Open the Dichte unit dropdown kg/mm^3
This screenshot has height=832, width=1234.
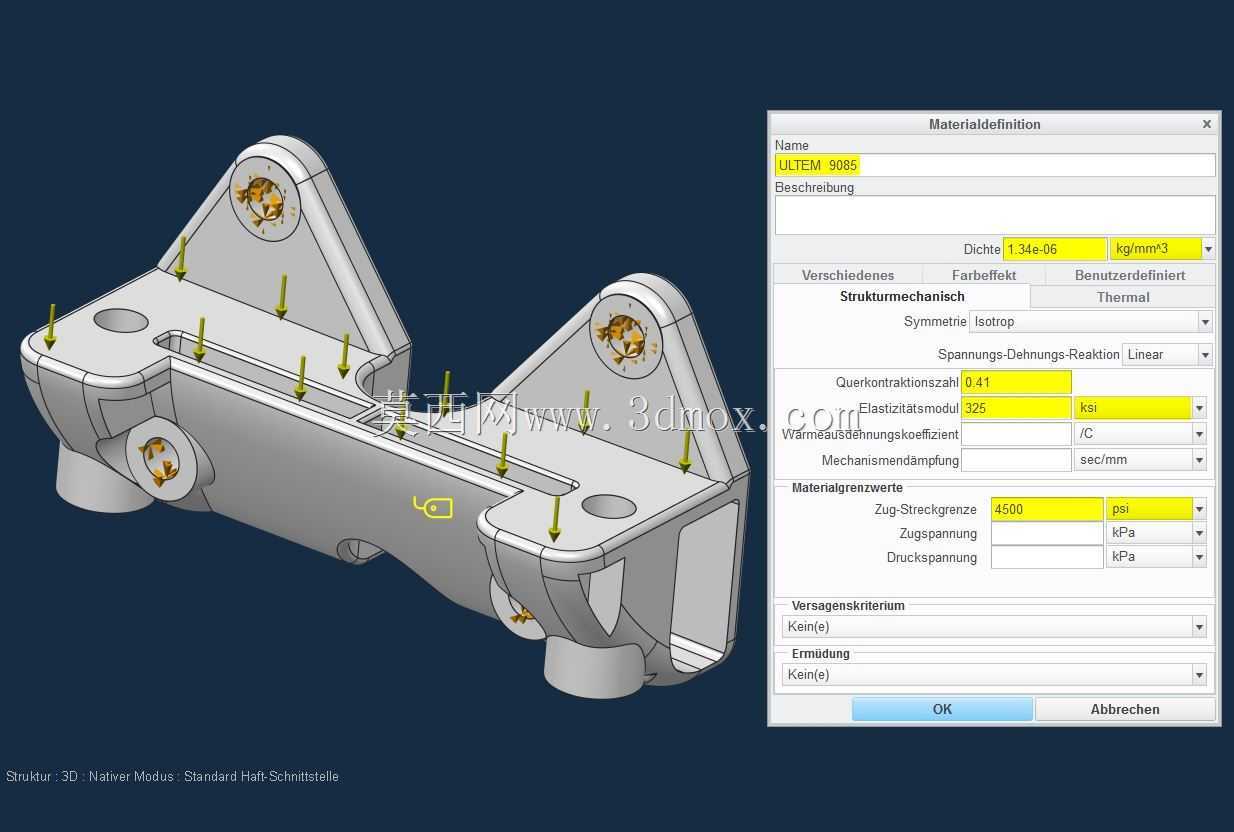point(1162,249)
